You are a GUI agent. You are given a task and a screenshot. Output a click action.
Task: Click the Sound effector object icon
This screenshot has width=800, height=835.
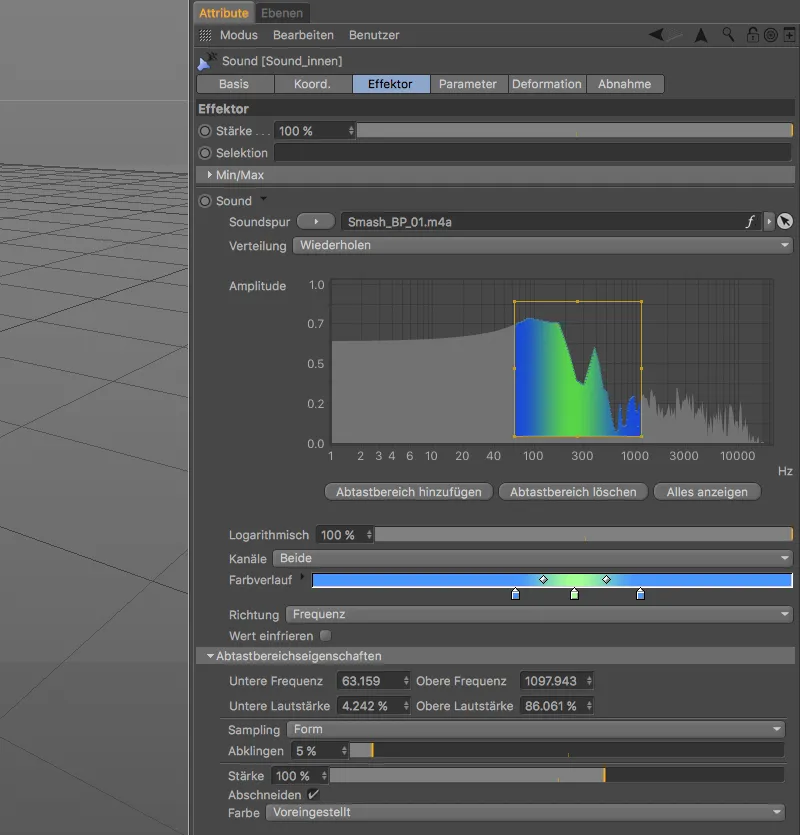tap(207, 61)
